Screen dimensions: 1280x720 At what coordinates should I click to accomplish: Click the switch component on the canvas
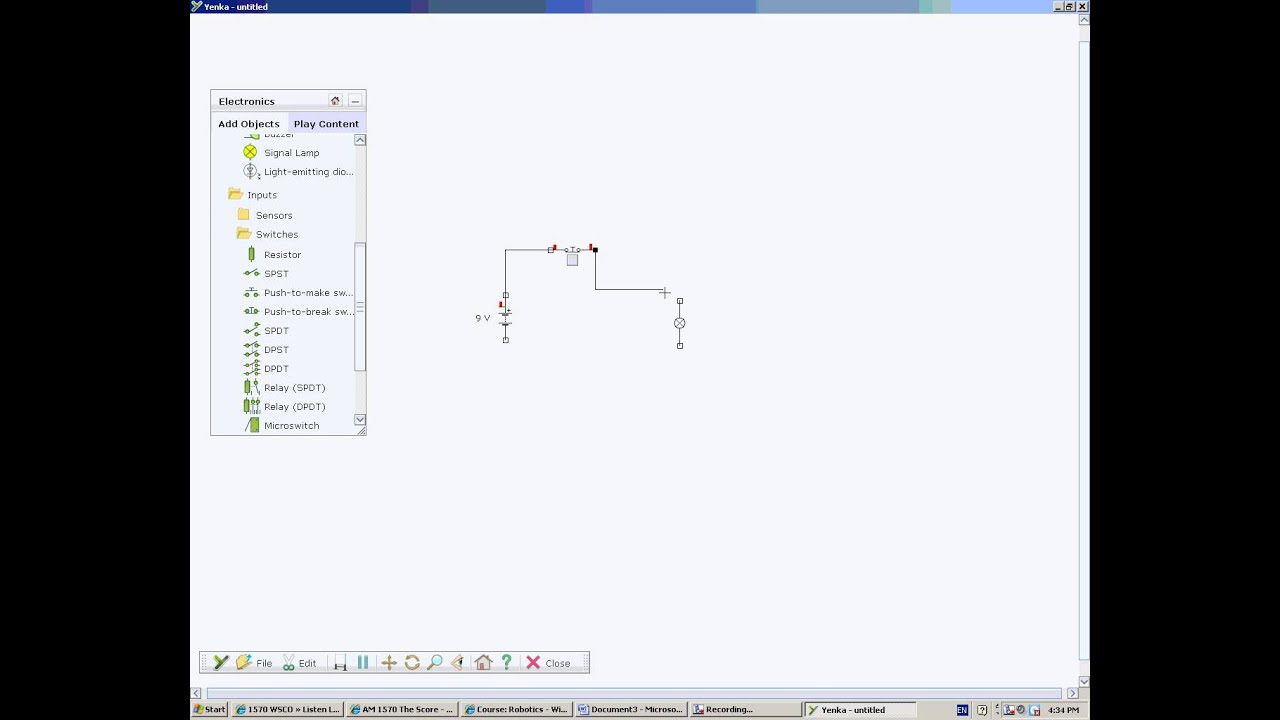click(572, 249)
